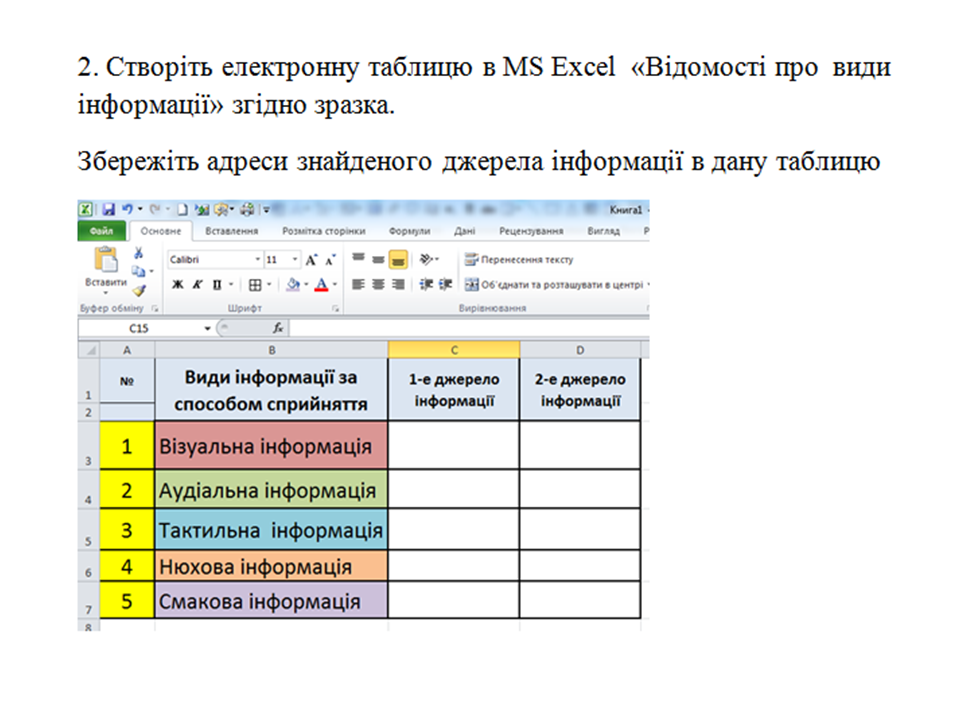Click the red Font Color A swatch
960x720 pixels.
click(321, 285)
